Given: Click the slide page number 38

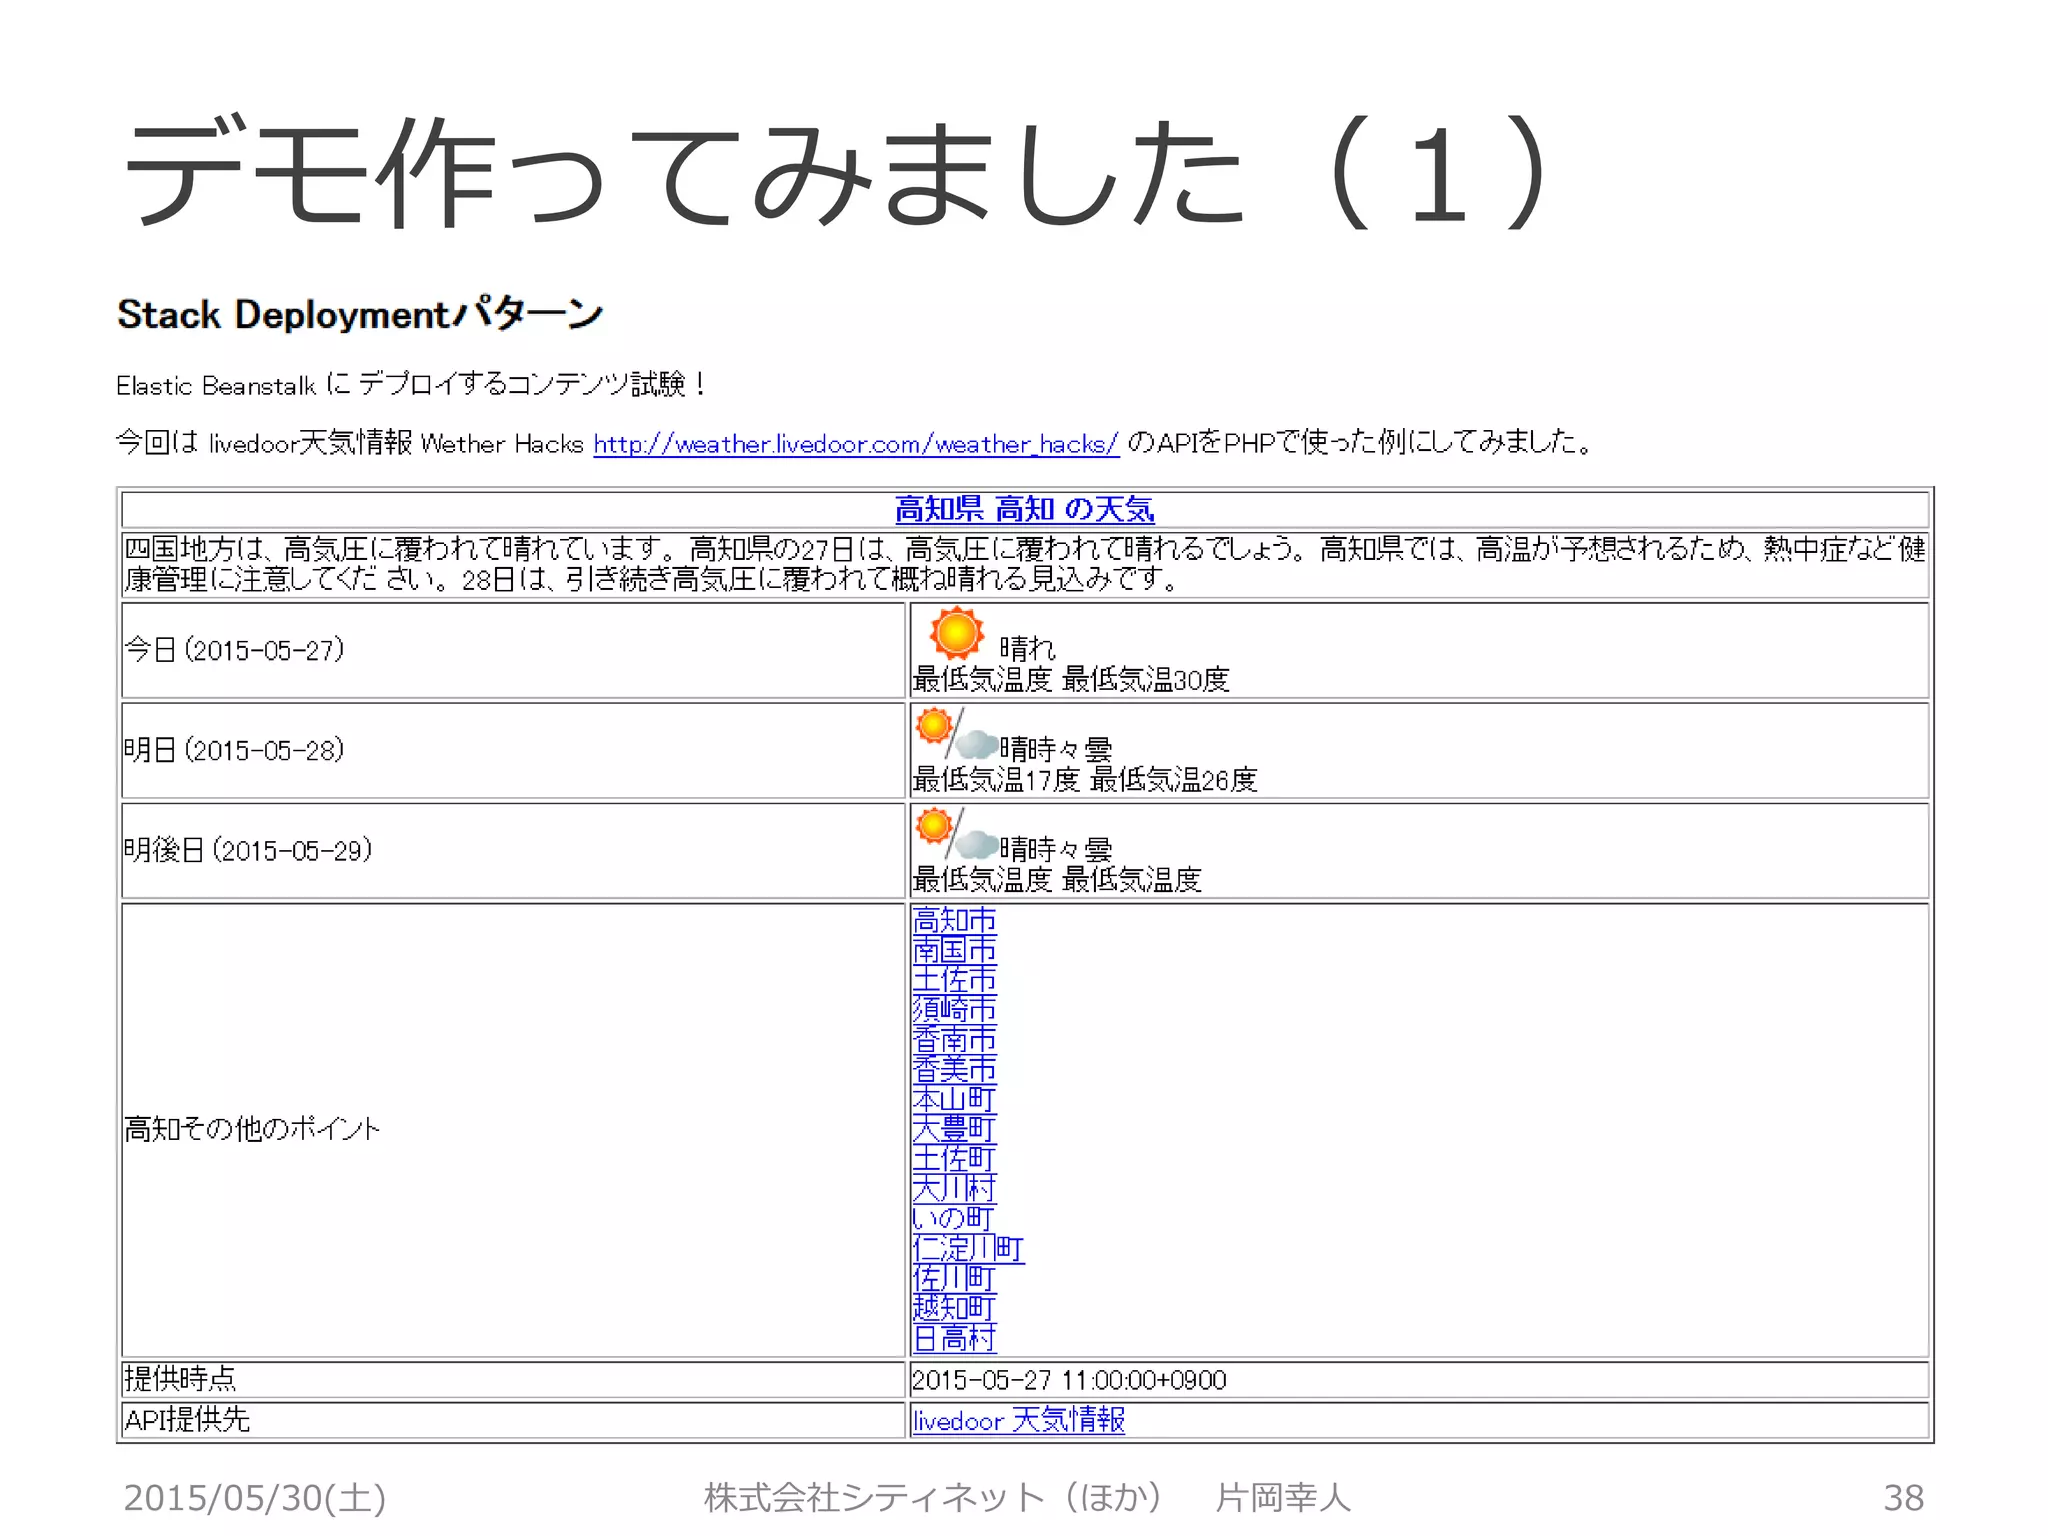Looking at the screenshot, I should pyautogui.click(x=1903, y=1498).
